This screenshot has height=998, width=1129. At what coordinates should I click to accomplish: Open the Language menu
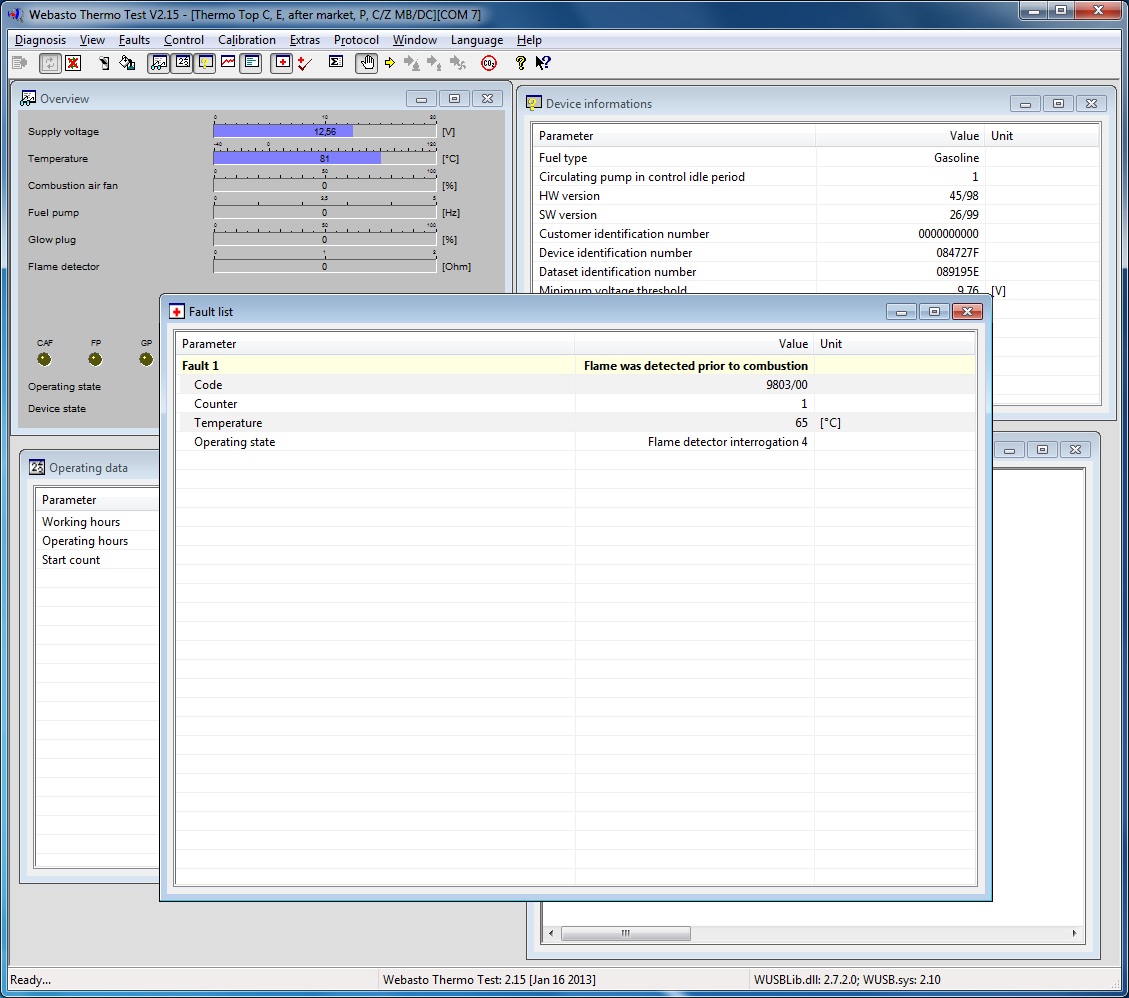(477, 40)
